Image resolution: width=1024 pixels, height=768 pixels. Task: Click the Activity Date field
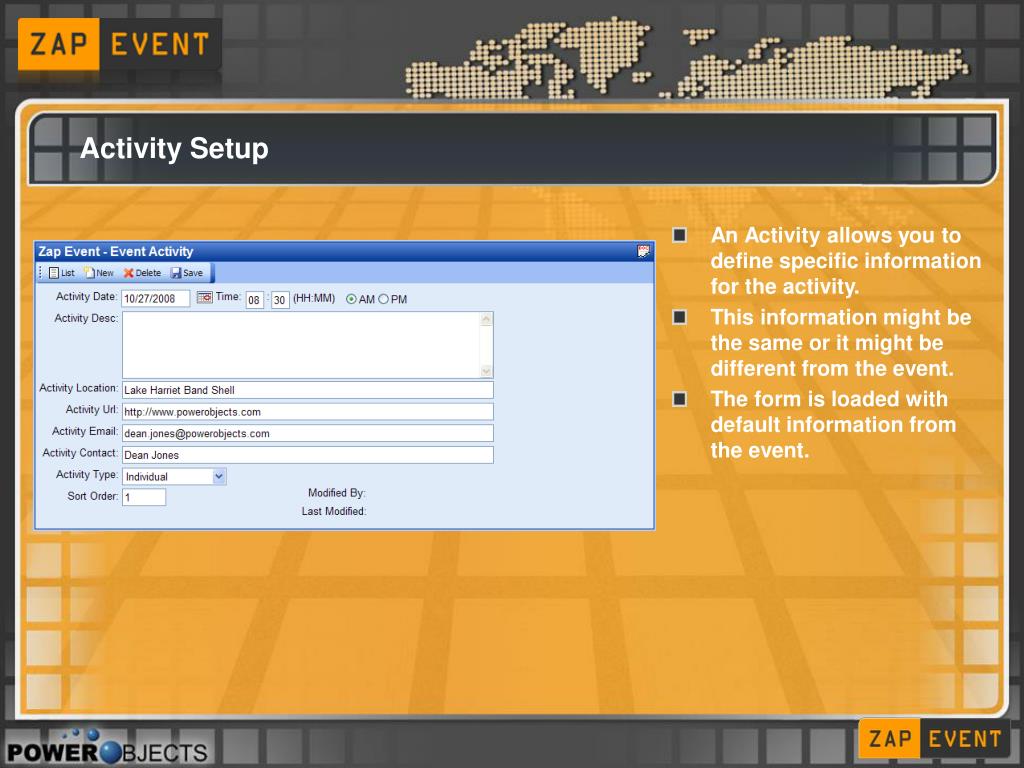point(155,298)
